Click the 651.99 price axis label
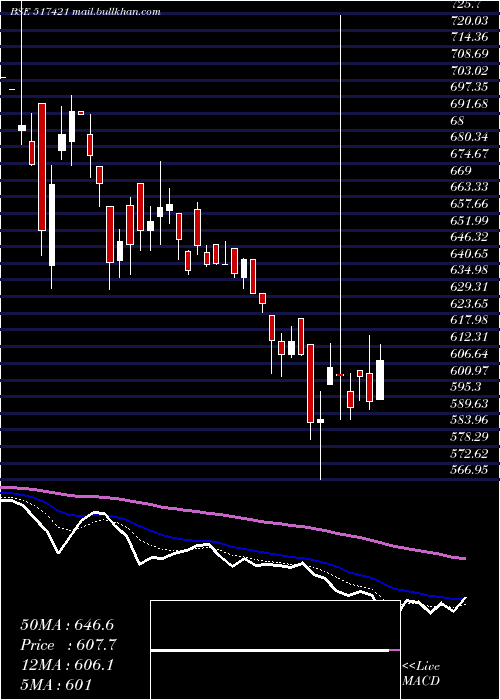The image size is (500, 700). tap(470, 221)
